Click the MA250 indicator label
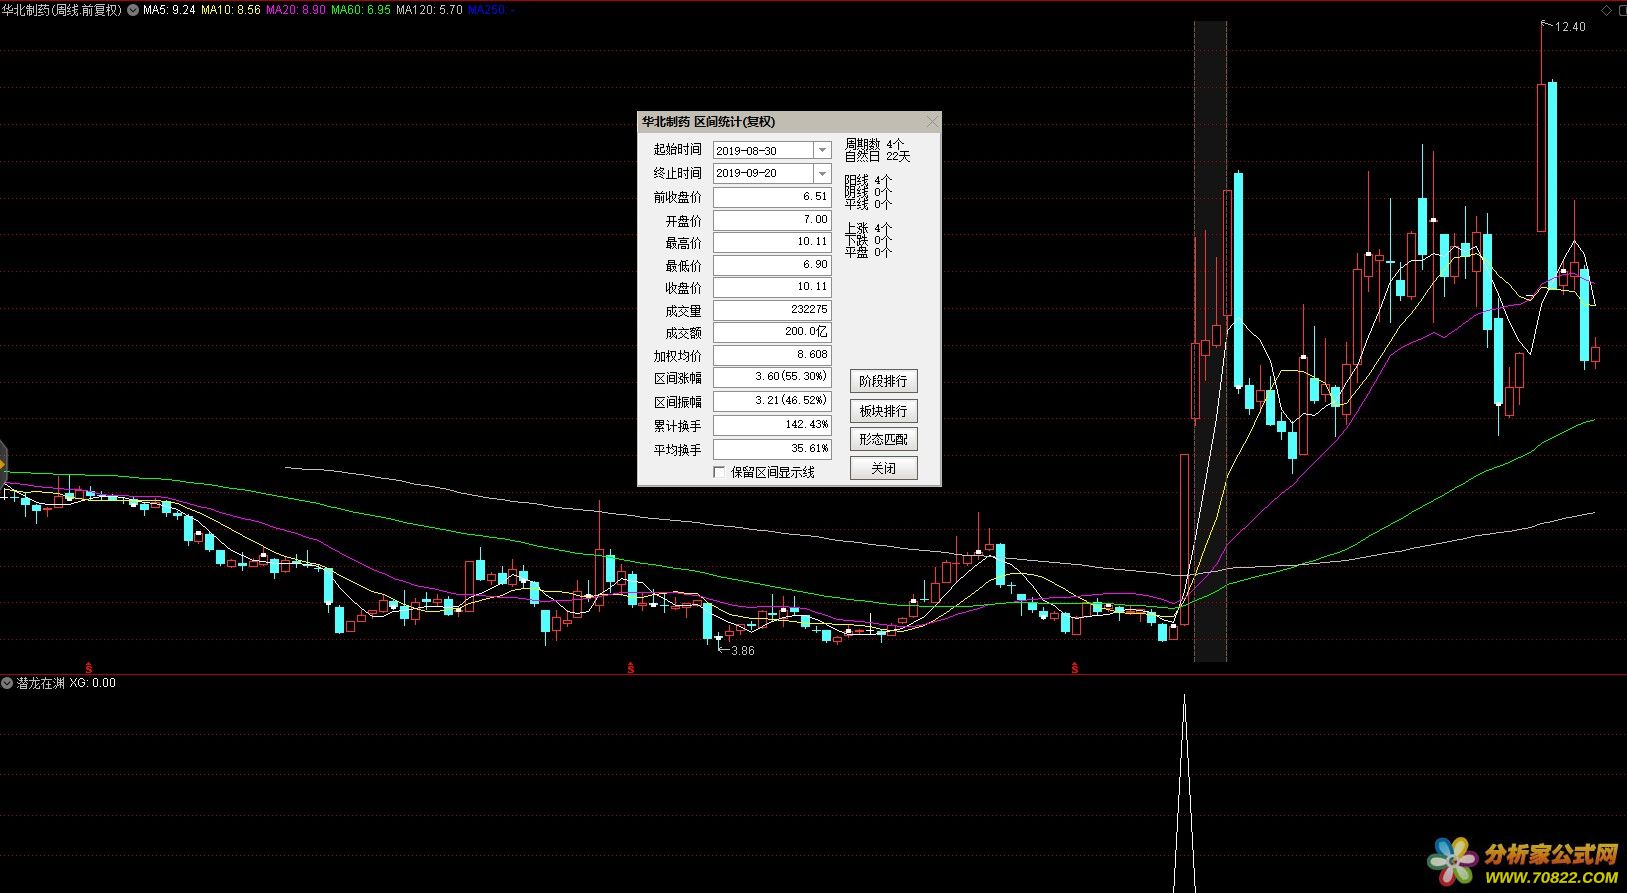Image resolution: width=1627 pixels, height=893 pixels. 492,10
